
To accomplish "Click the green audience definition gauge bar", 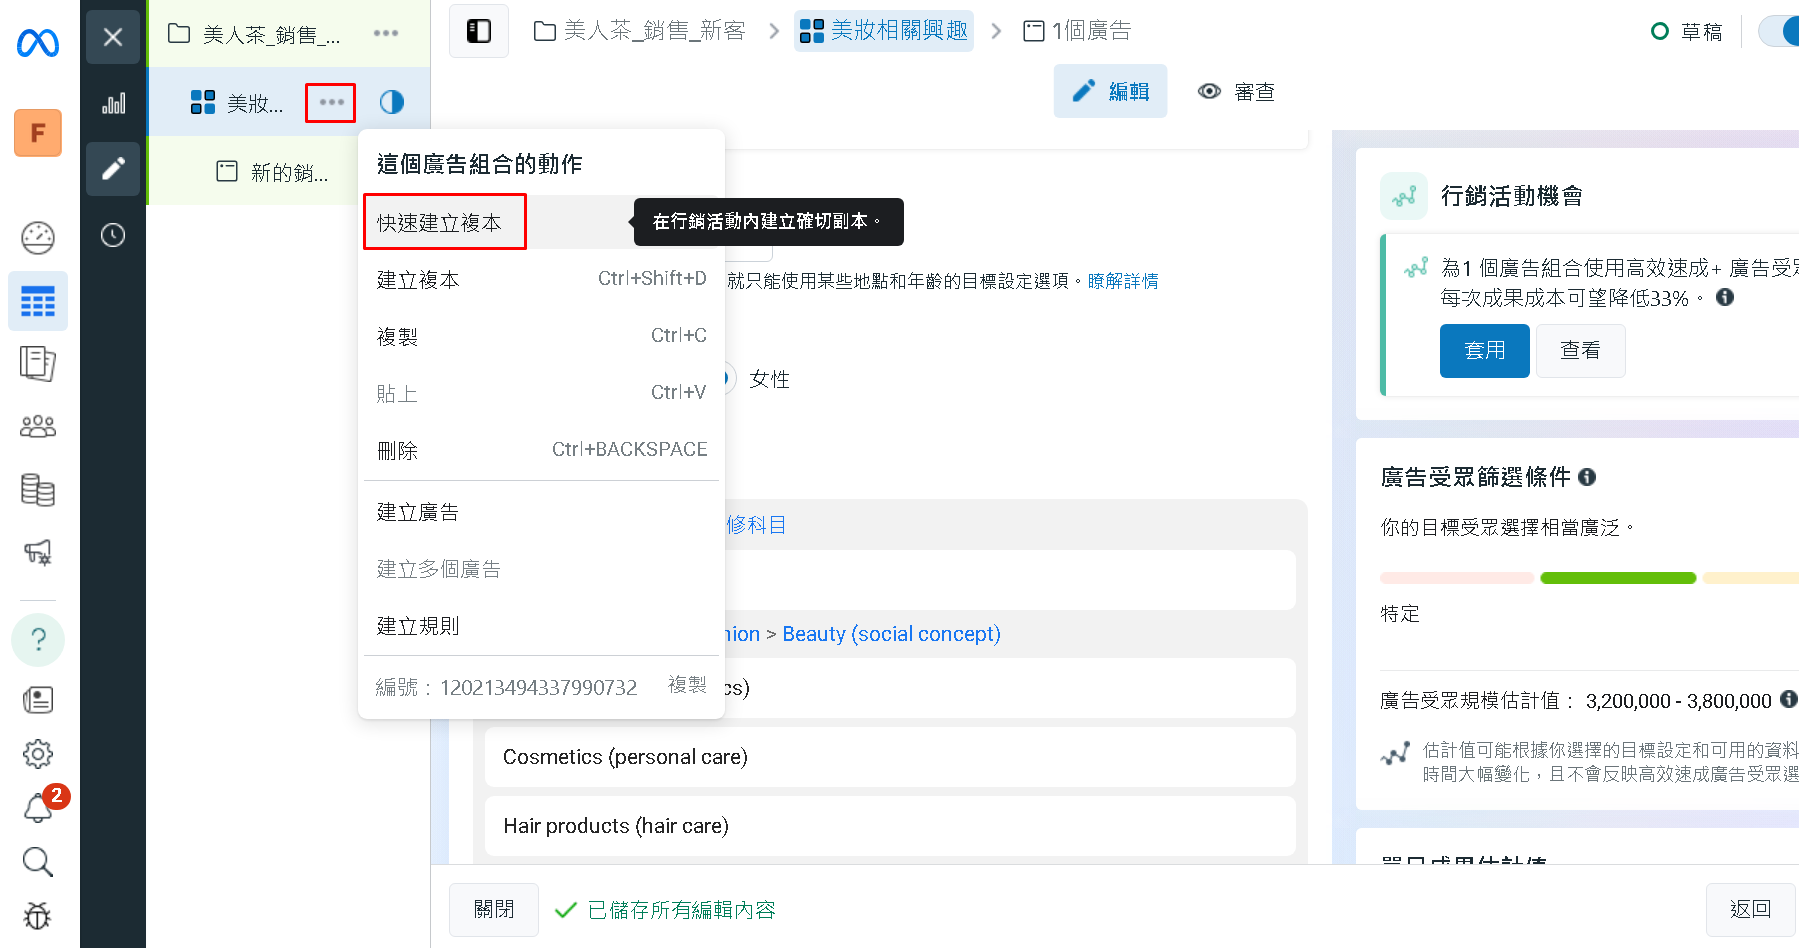I will tap(1618, 578).
